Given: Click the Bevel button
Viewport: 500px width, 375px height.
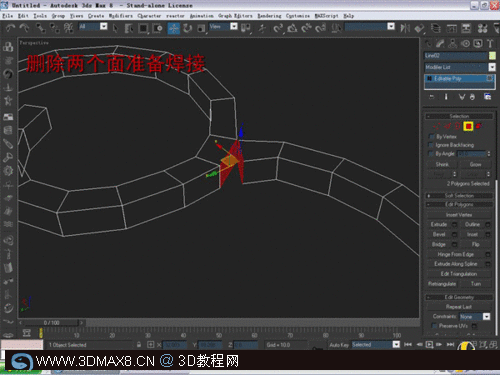Looking at the screenshot, I should tap(439, 234).
